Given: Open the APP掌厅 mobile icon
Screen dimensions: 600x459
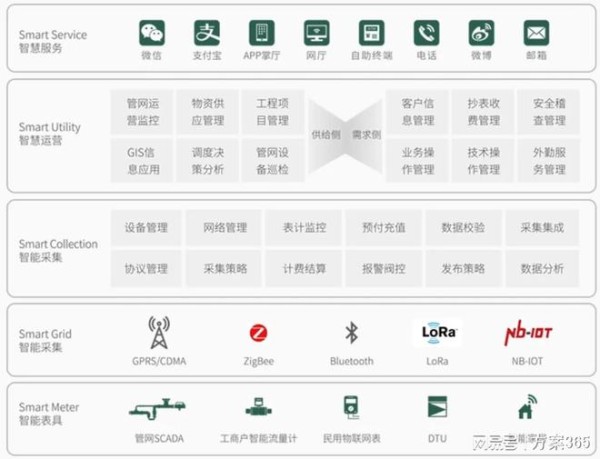Looking at the screenshot, I should pyautogui.click(x=262, y=33).
